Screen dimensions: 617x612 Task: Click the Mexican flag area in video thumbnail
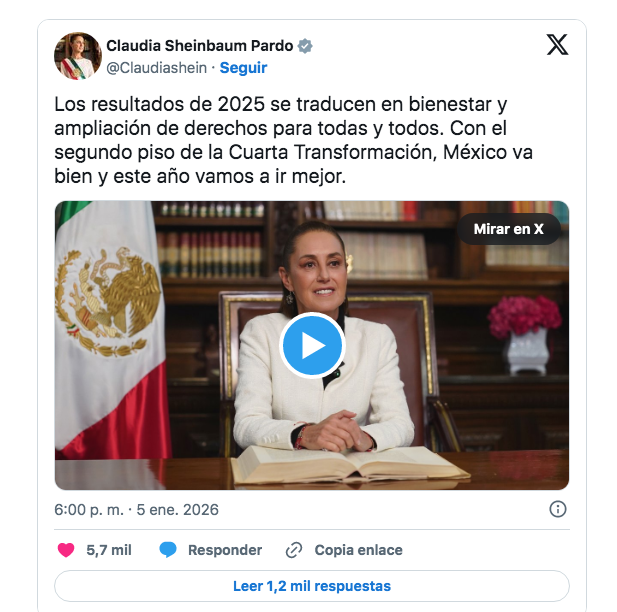click(110, 327)
